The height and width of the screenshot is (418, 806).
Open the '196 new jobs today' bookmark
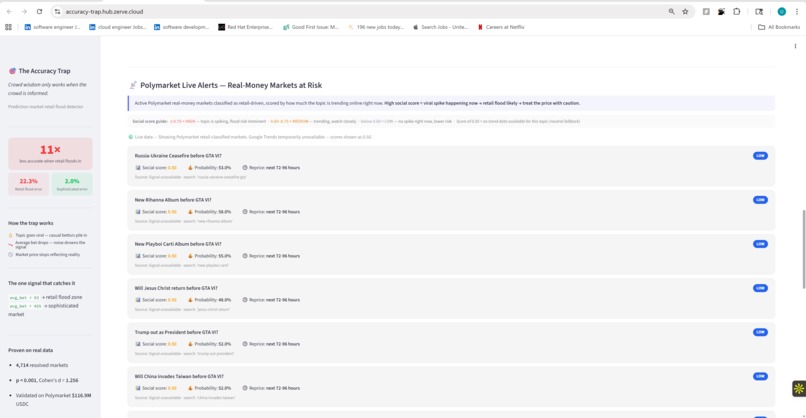(376, 27)
